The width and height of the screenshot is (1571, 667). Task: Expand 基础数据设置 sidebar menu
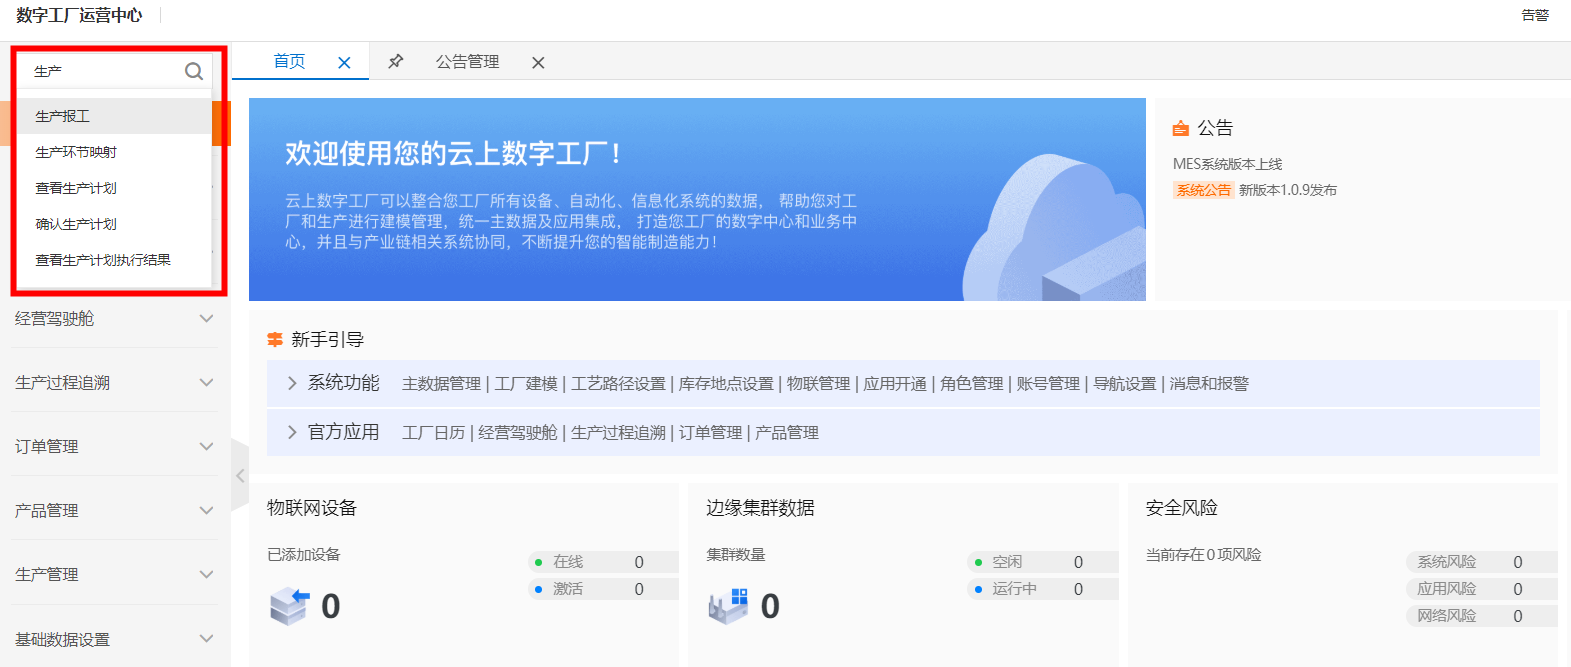coord(114,639)
